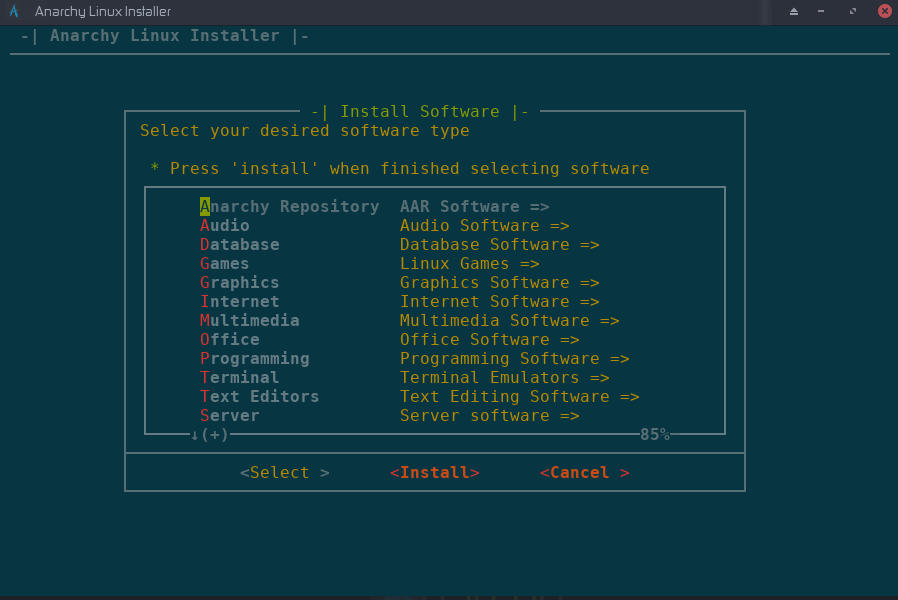Select the Database software category
Image resolution: width=898 pixels, height=600 pixels.
click(x=240, y=244)
